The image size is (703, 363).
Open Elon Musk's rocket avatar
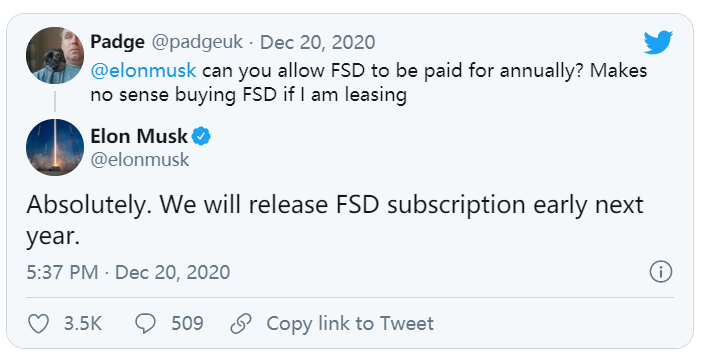(55, 147)
